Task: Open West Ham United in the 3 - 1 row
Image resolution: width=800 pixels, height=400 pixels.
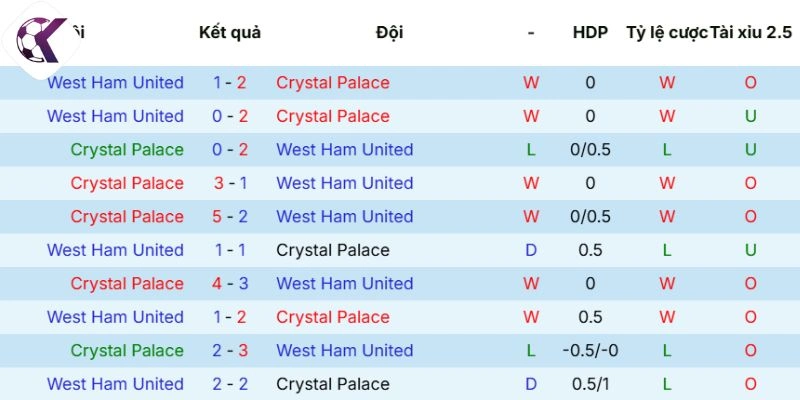Action: coord(344,183)
